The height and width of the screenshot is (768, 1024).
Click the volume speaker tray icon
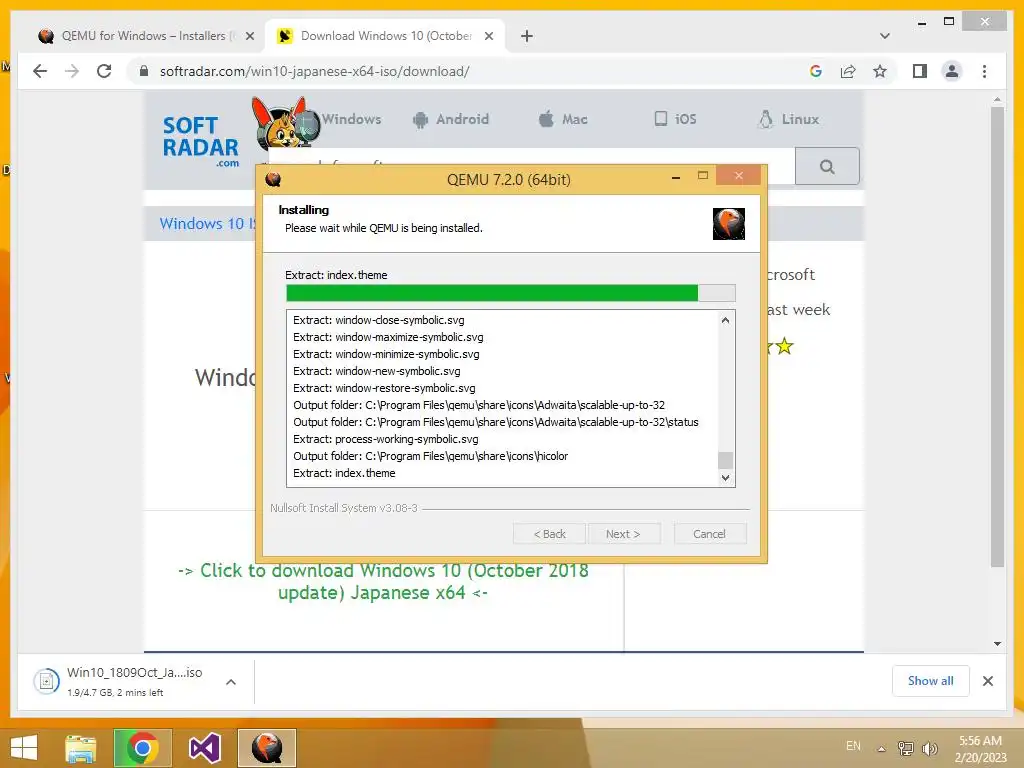pyautogui.click(x=929, y=748)
